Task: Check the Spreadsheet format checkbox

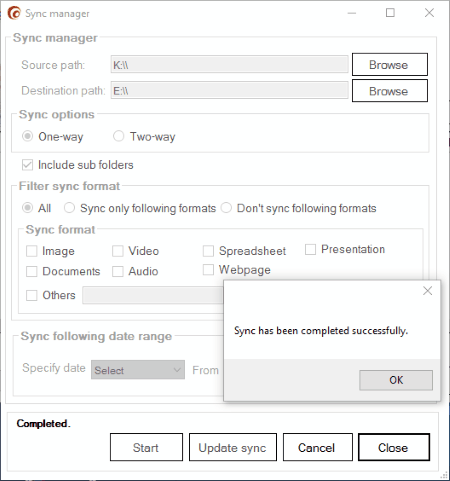Action: click(x=208, y=251)
